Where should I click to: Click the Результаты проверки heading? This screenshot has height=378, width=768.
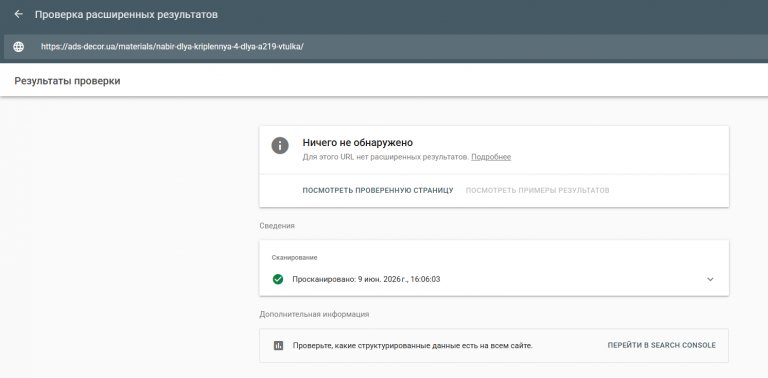pyautogui.click(x=67, y=81)
